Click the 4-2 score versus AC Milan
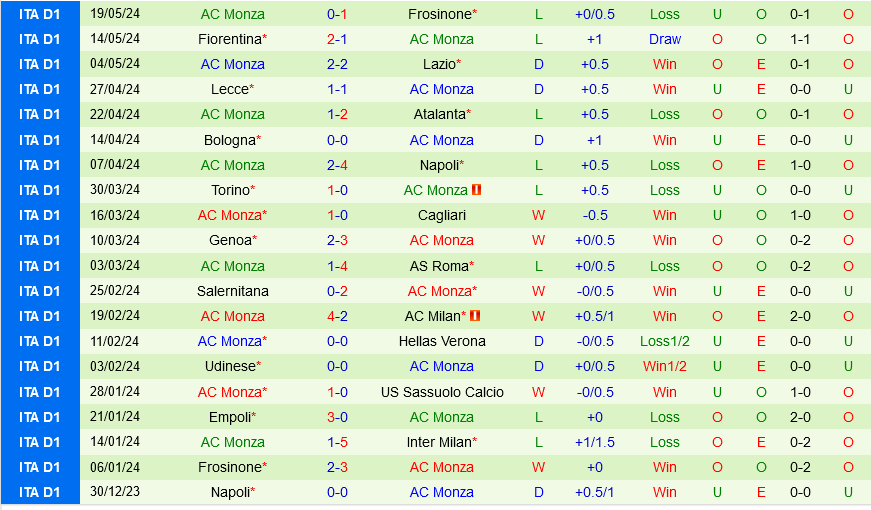The width and height of the screenshot is (871, 510). coord(336,316)
